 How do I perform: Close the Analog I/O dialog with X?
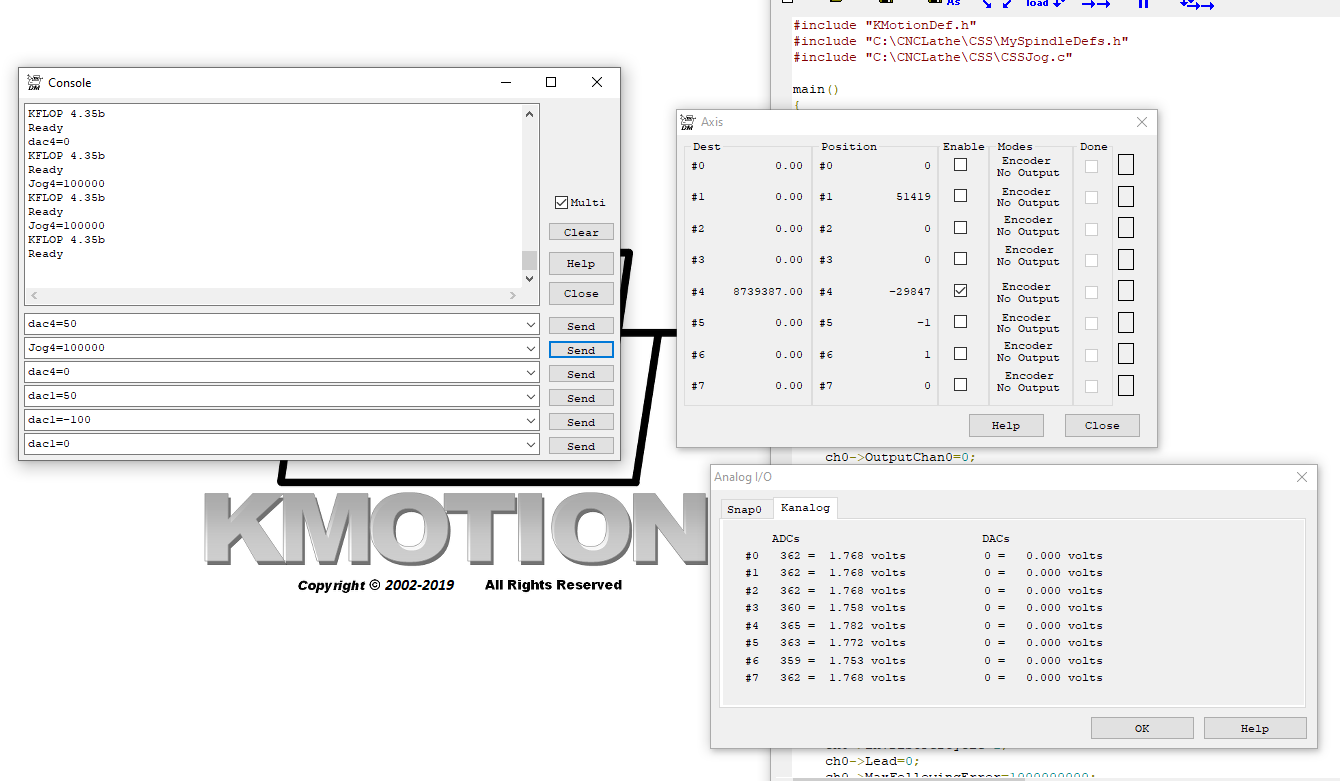[x=1301, y=478]
